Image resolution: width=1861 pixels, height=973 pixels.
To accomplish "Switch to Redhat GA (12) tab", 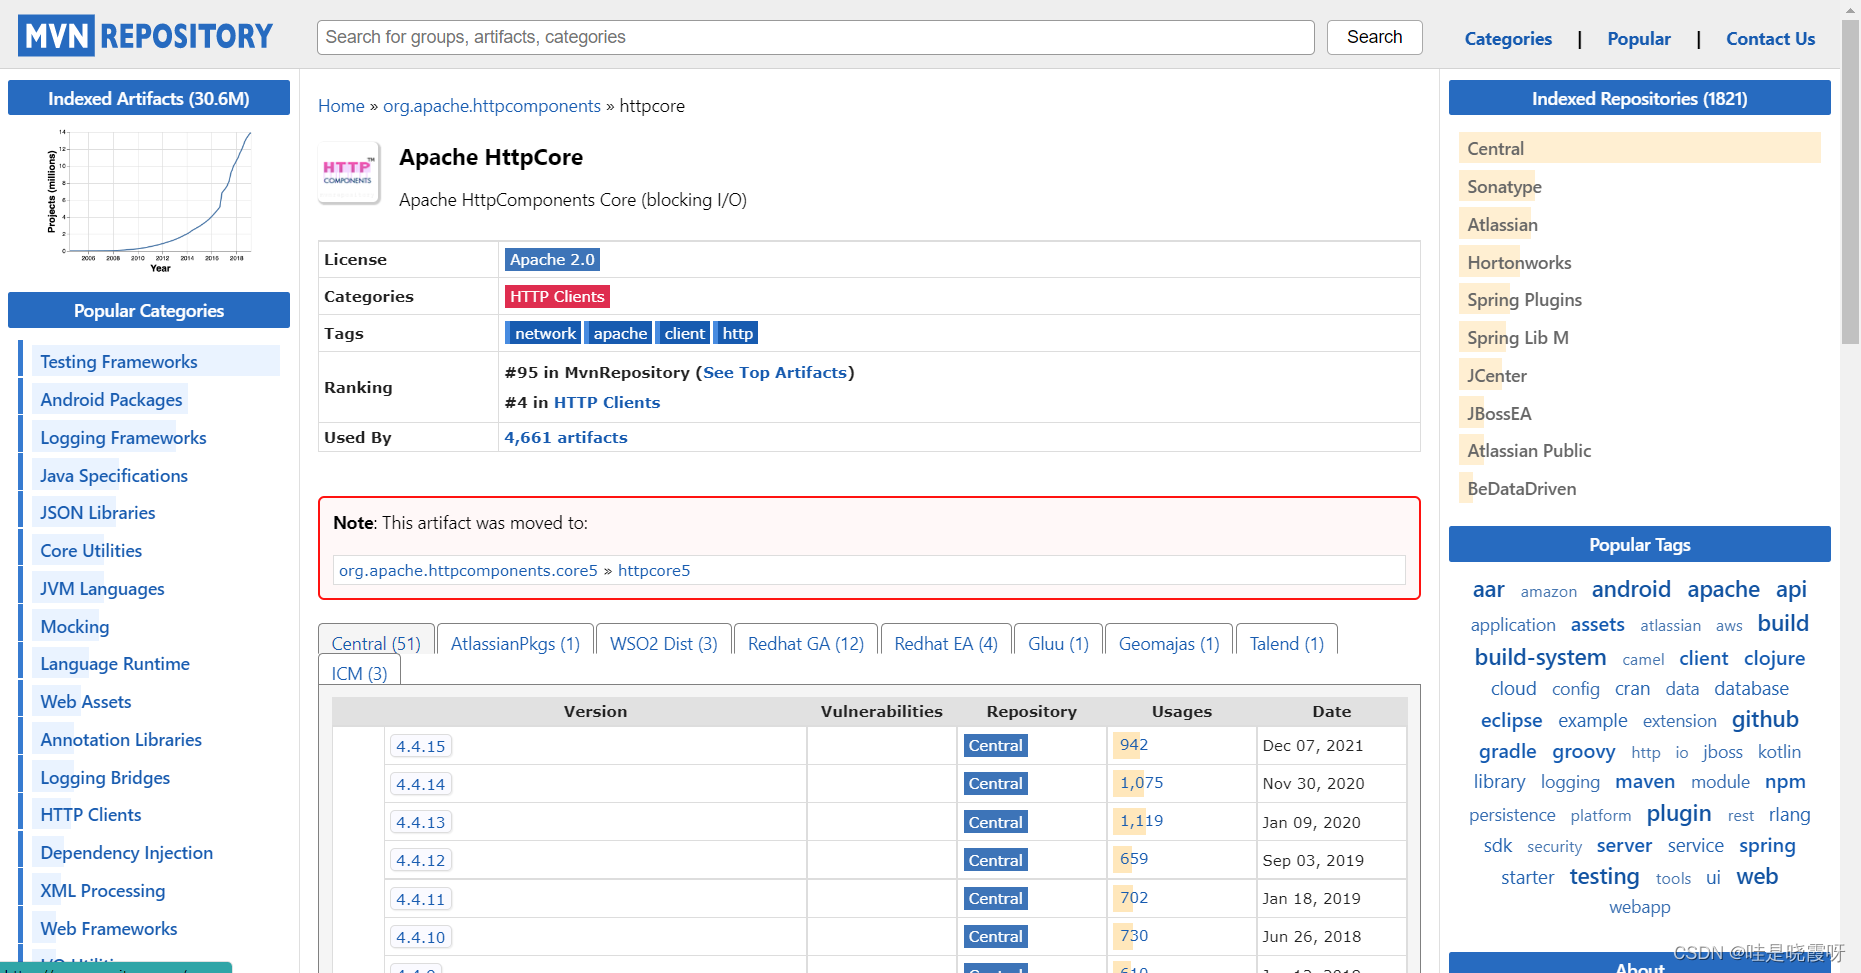I will click(806, 643).
